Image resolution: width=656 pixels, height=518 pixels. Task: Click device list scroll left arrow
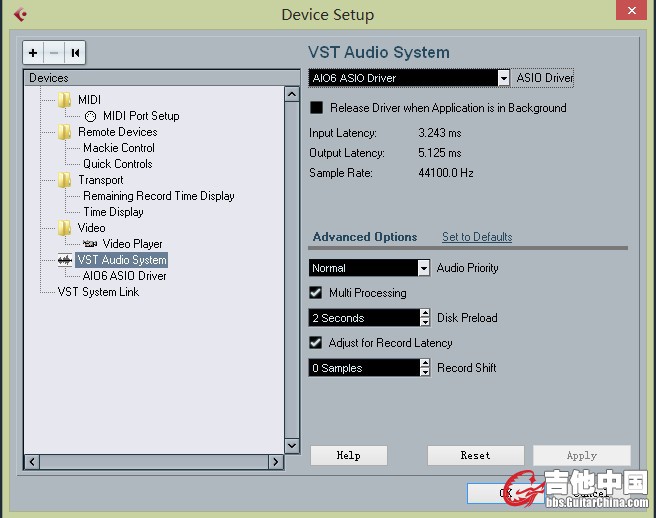tap(32, 462)
